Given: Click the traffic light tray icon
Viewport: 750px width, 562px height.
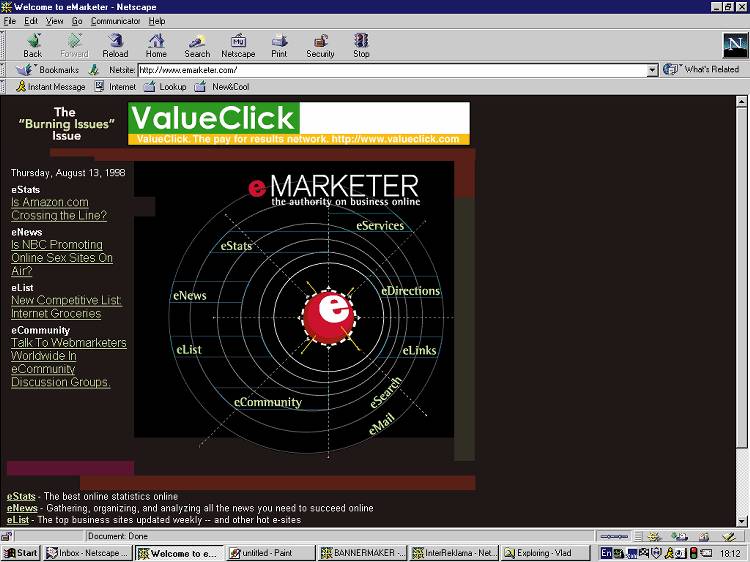Looking at the screenshot, I should [x=693, y=553].
